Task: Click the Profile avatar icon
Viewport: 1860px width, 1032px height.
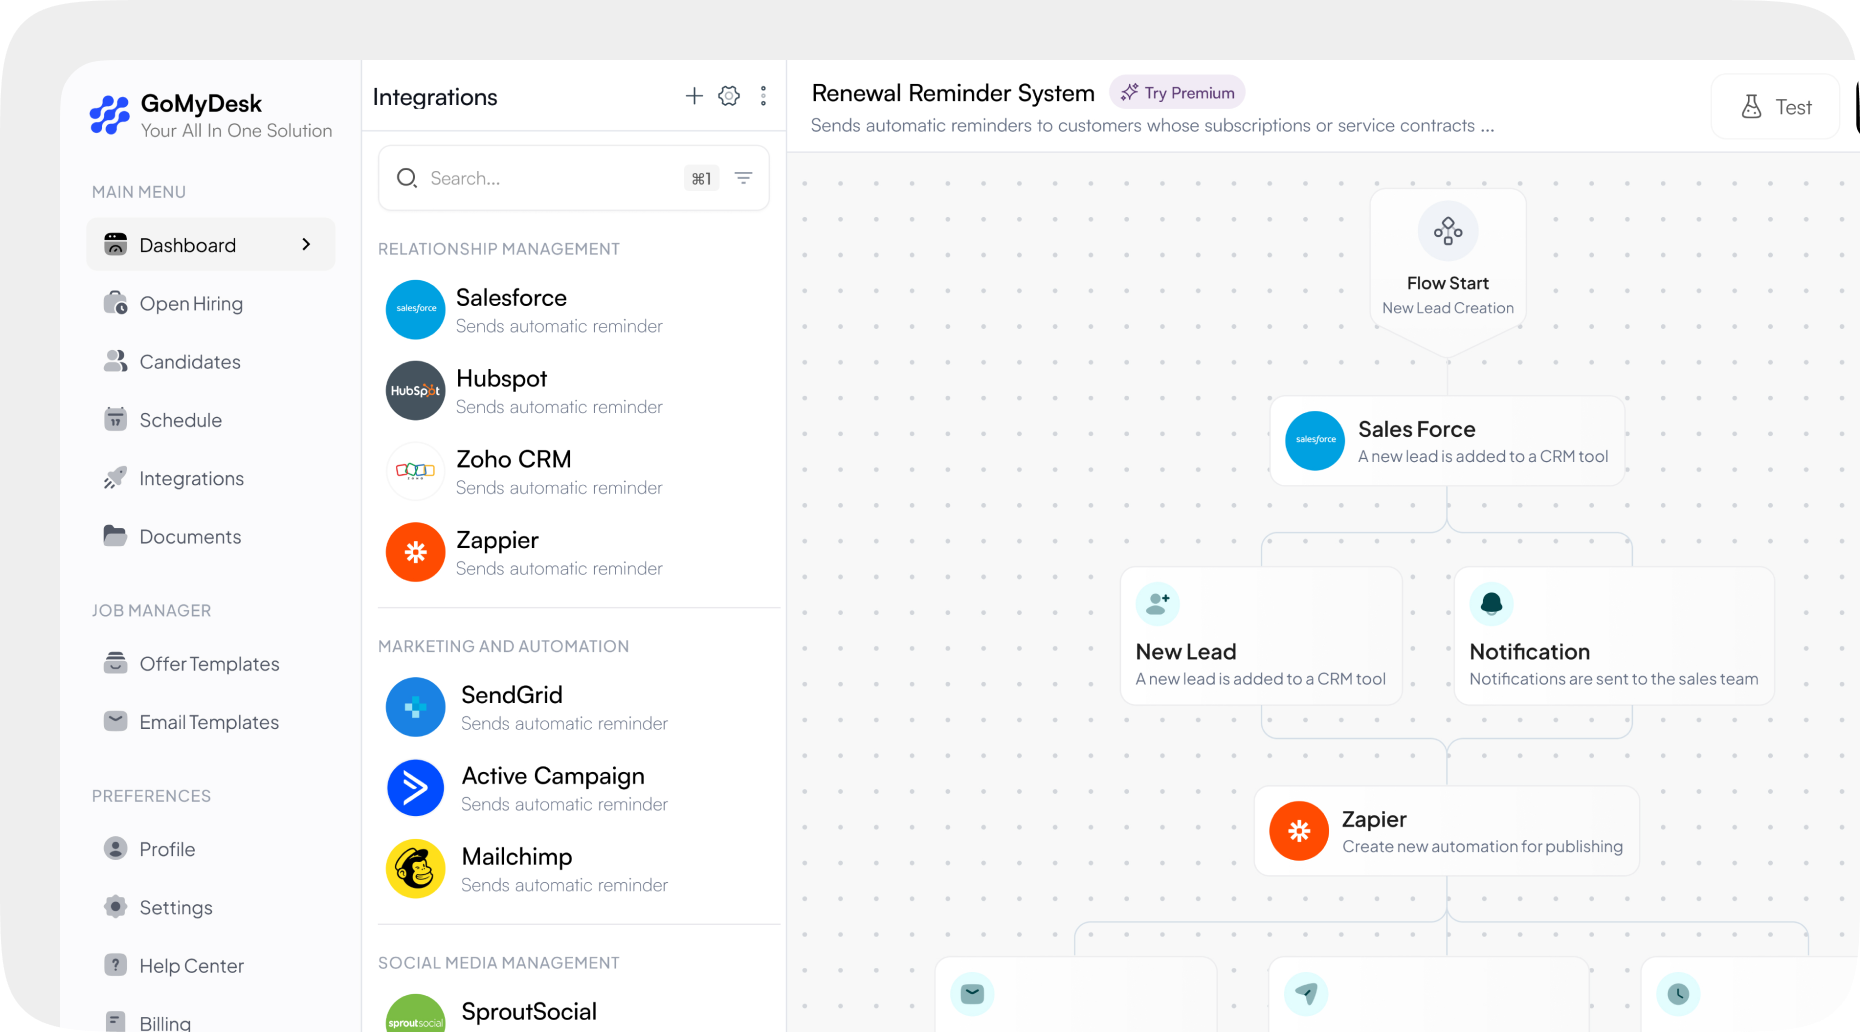Action: [x=116, y=848]
